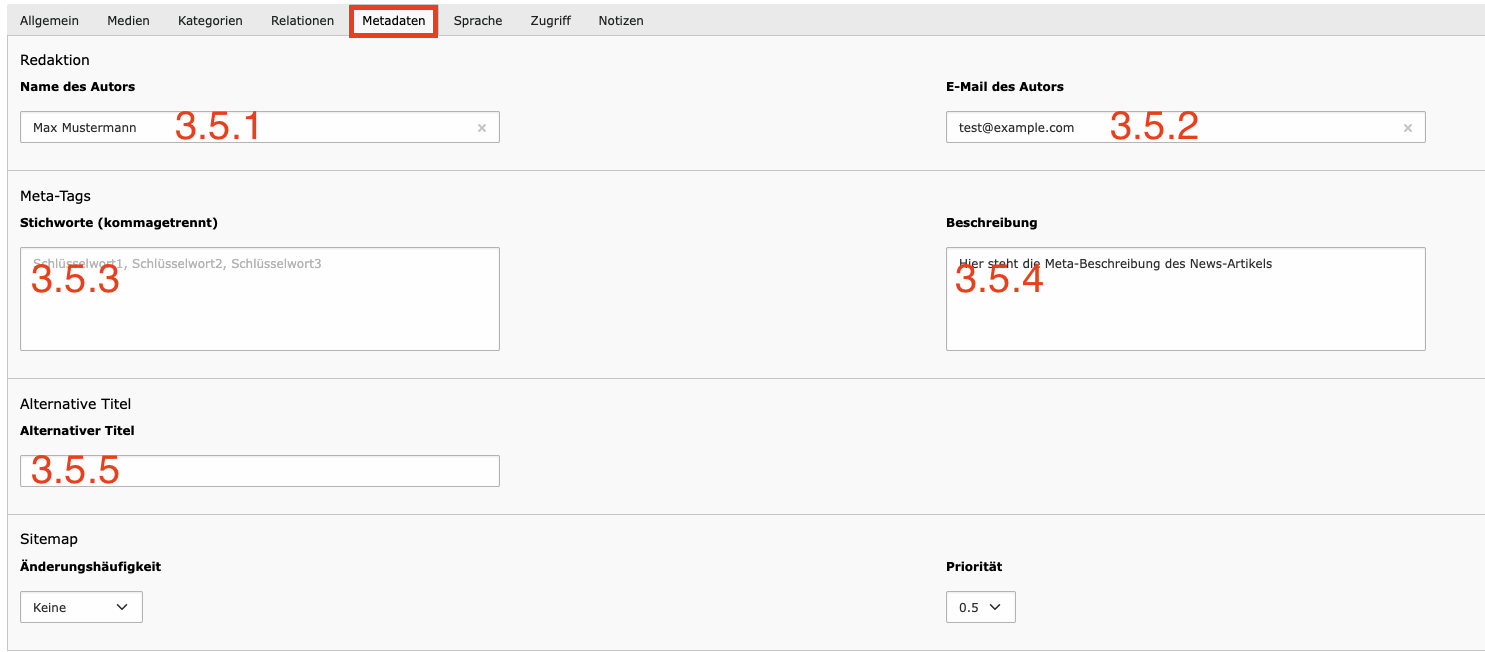Clear the Name des Autors field
This screenshot has height=652, width=1485.
point(481,128)
